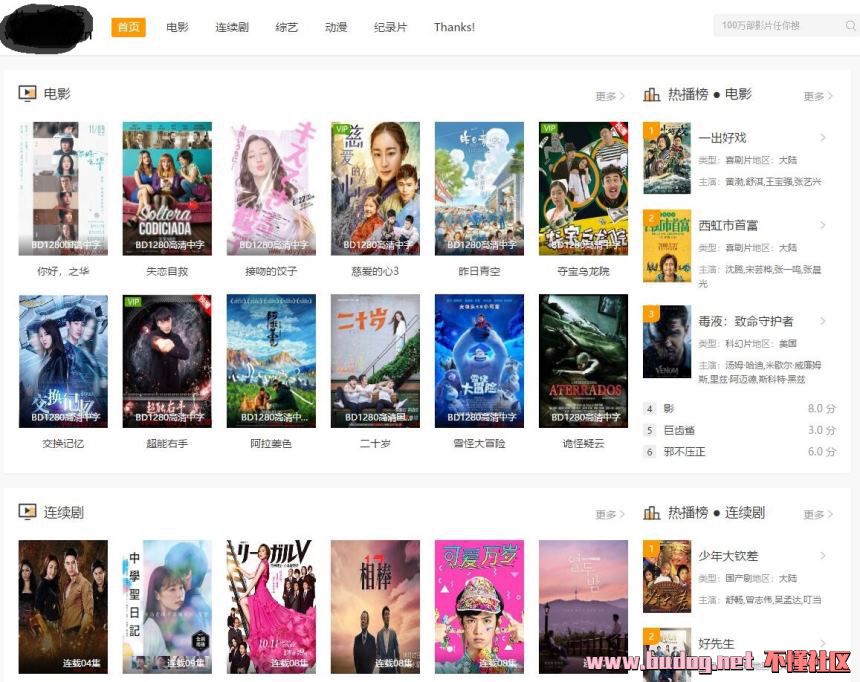Select the 二十岁 movie poster
The height and width of the screenshot is (682, 860).
pyautogui.click(x=375, y=360)
